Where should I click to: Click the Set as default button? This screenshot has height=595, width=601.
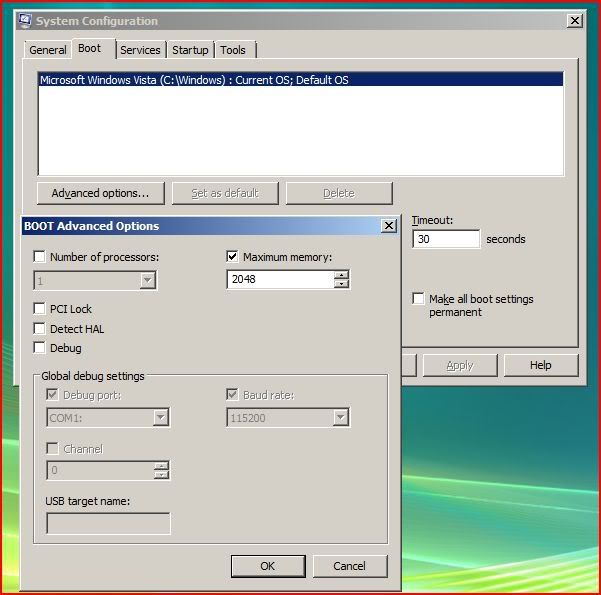point(225,193)
